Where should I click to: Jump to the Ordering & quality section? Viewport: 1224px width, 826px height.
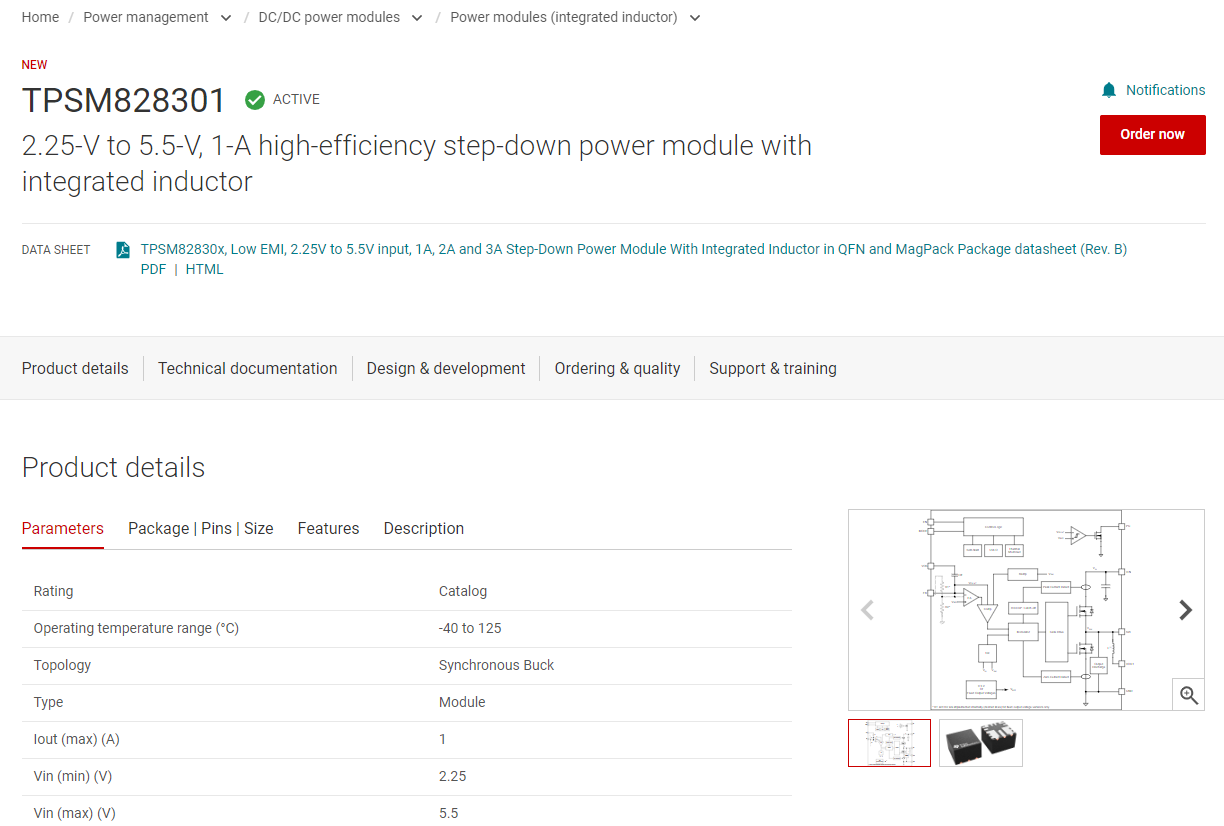(x=617, y=368)
